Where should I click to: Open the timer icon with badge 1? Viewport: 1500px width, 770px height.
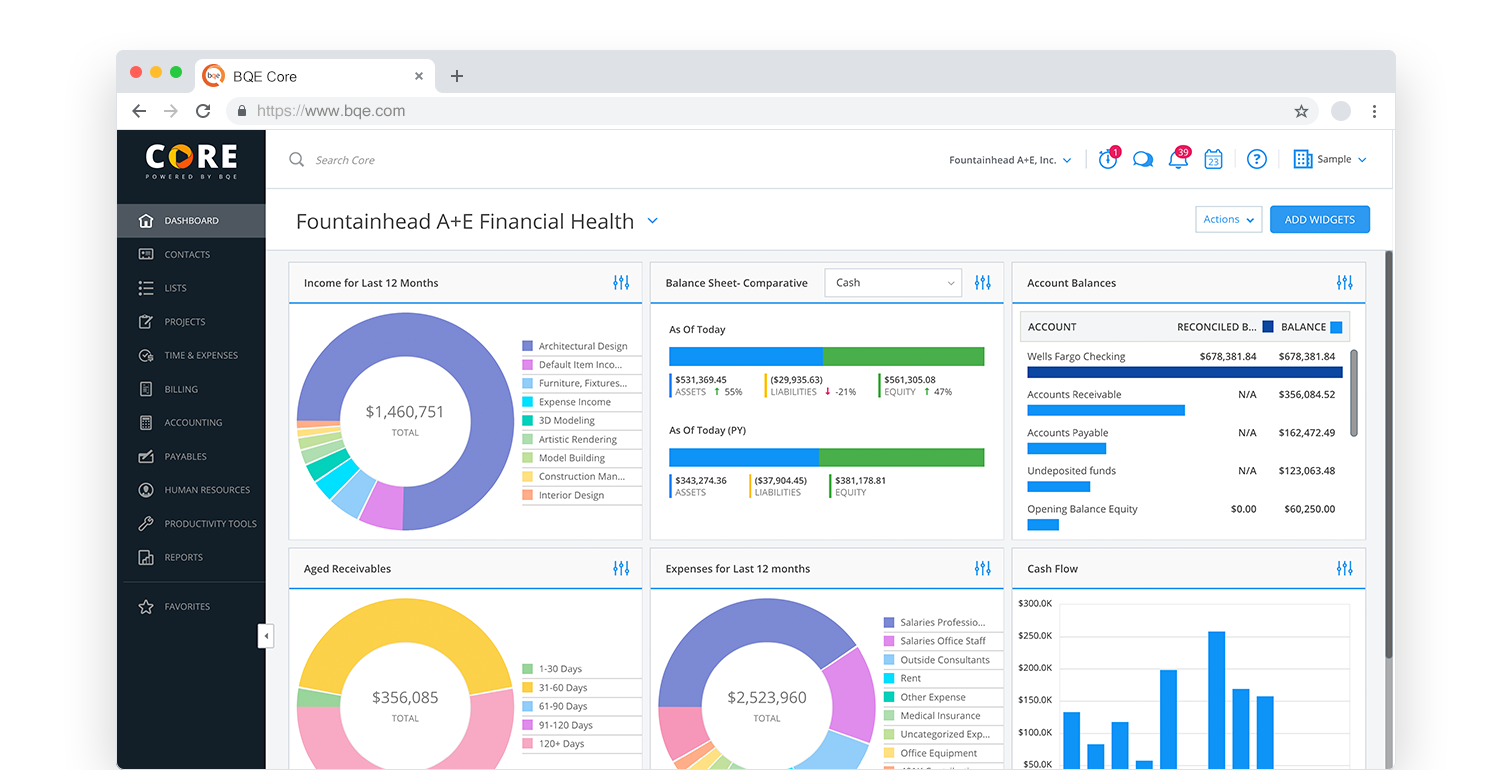(x=1108, y=159)
